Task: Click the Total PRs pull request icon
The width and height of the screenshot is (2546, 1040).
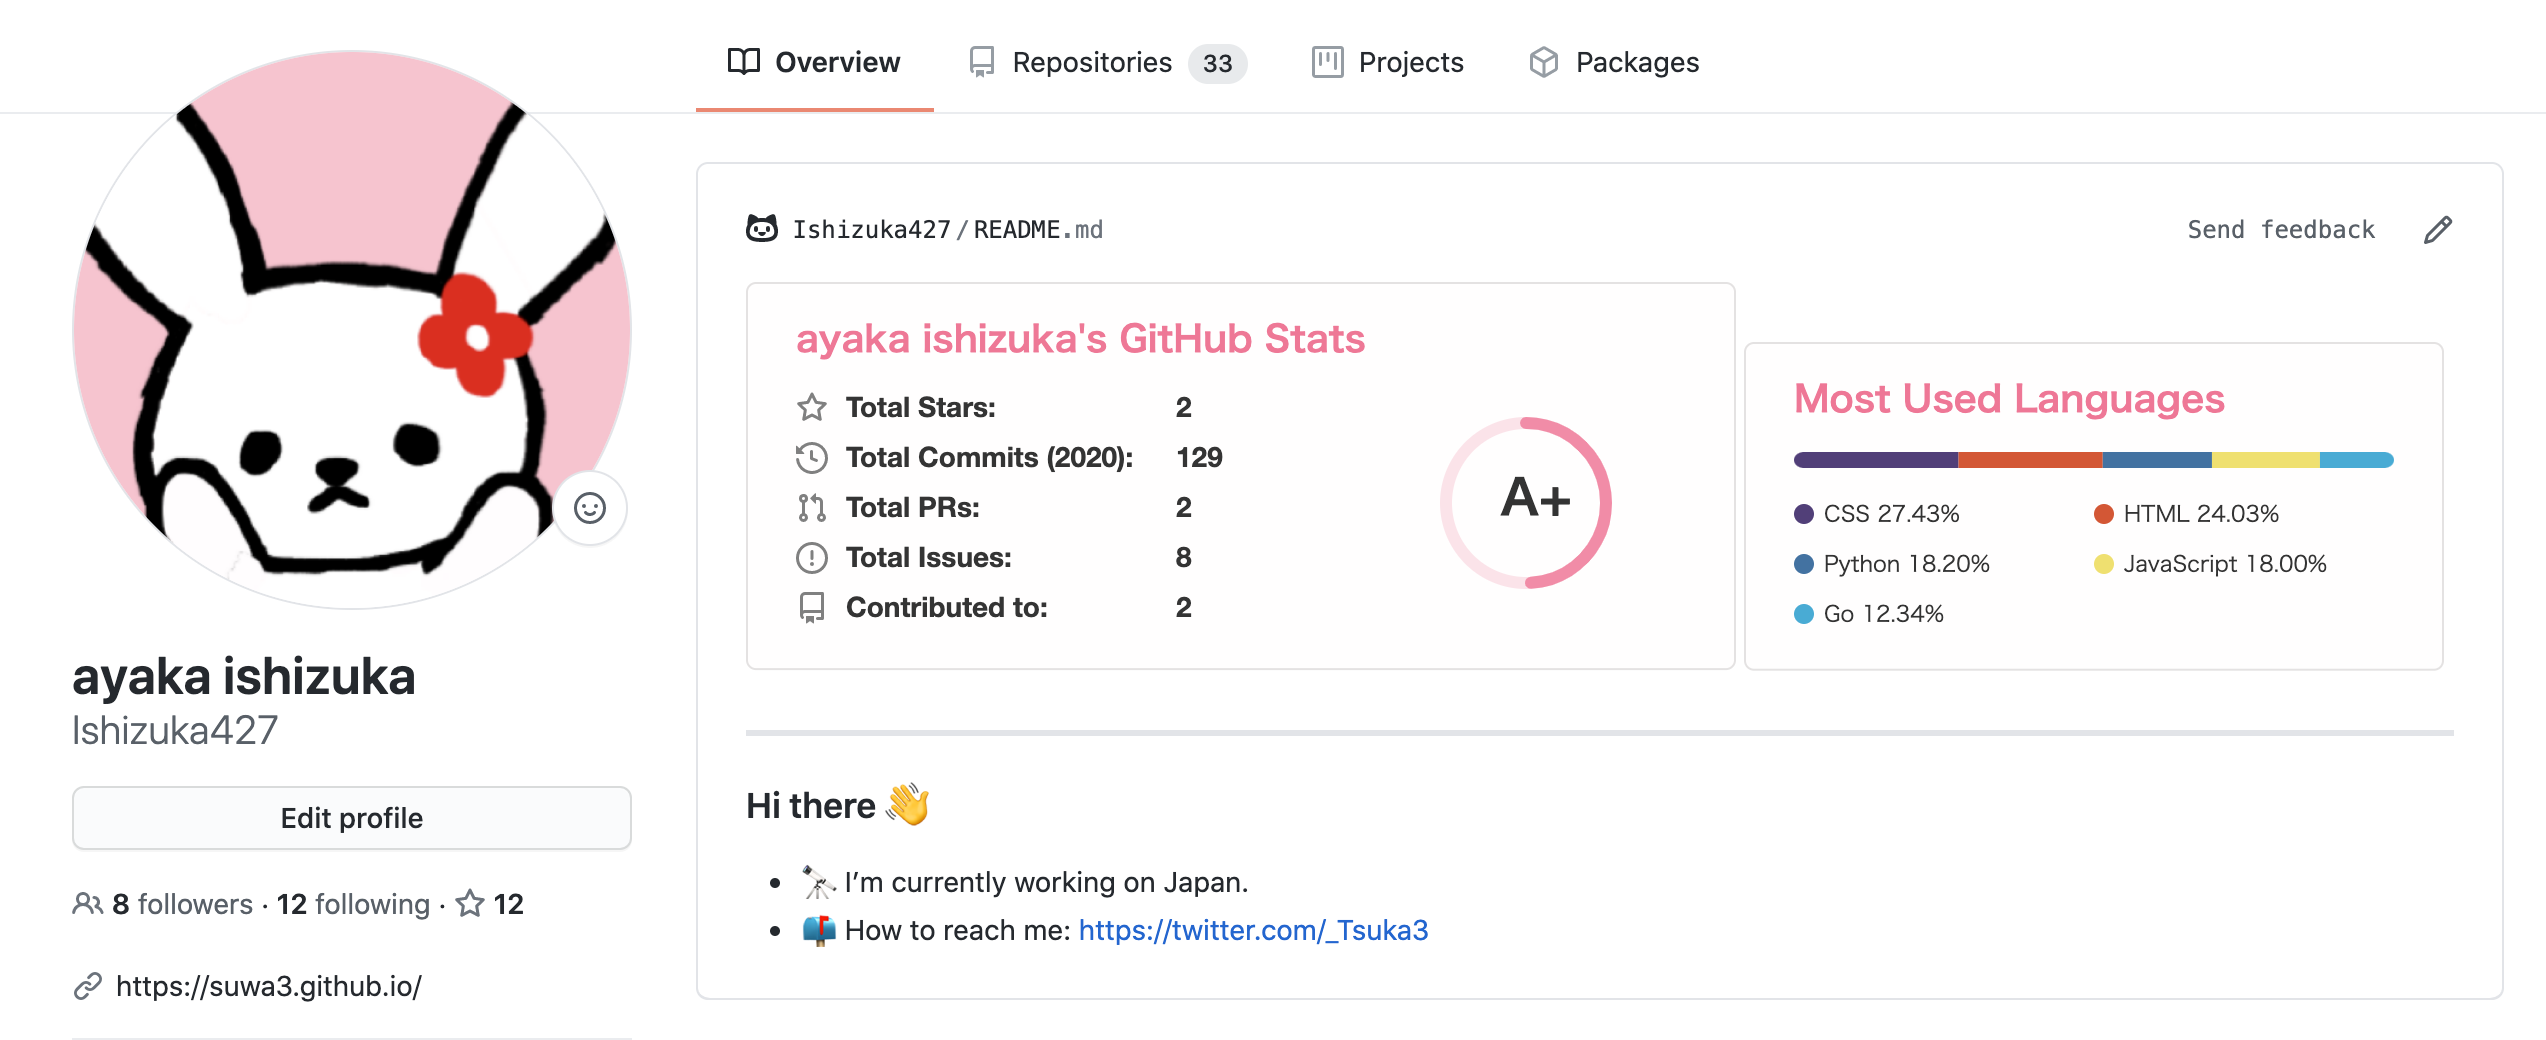Action: (x=811, y=508)
